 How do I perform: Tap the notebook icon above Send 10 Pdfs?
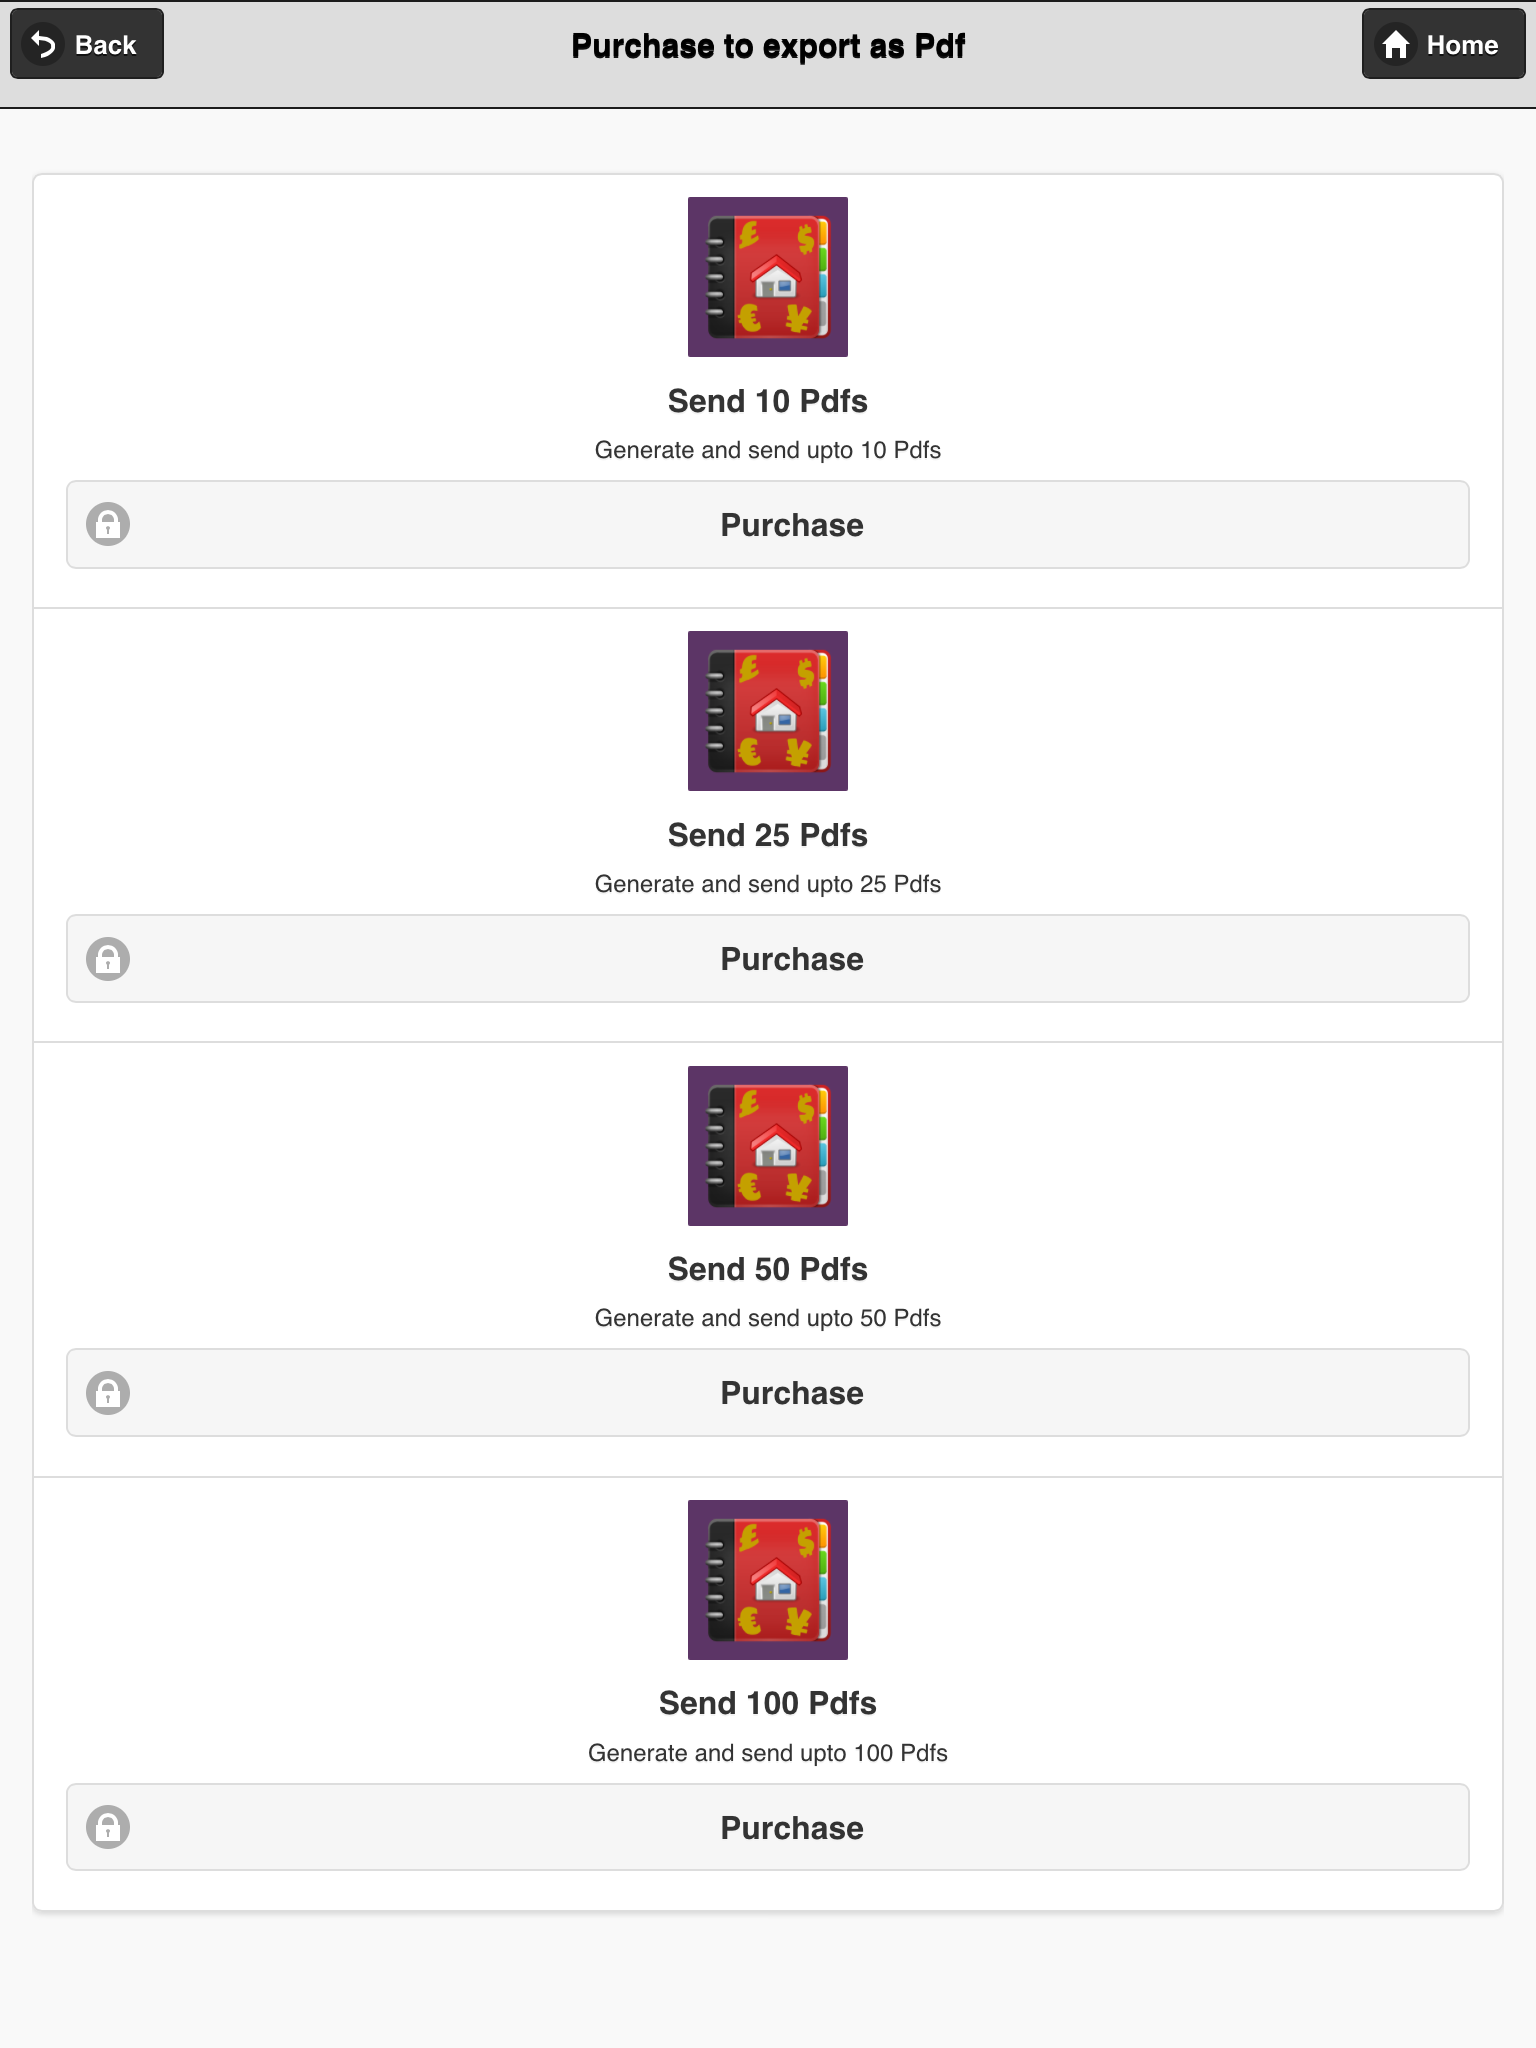(768, 277)
